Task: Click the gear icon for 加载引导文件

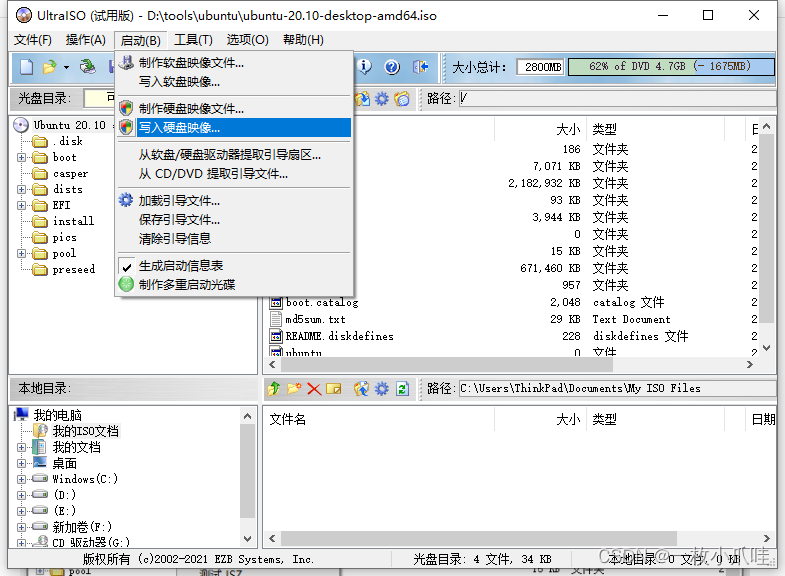Action: click(126, 200)
